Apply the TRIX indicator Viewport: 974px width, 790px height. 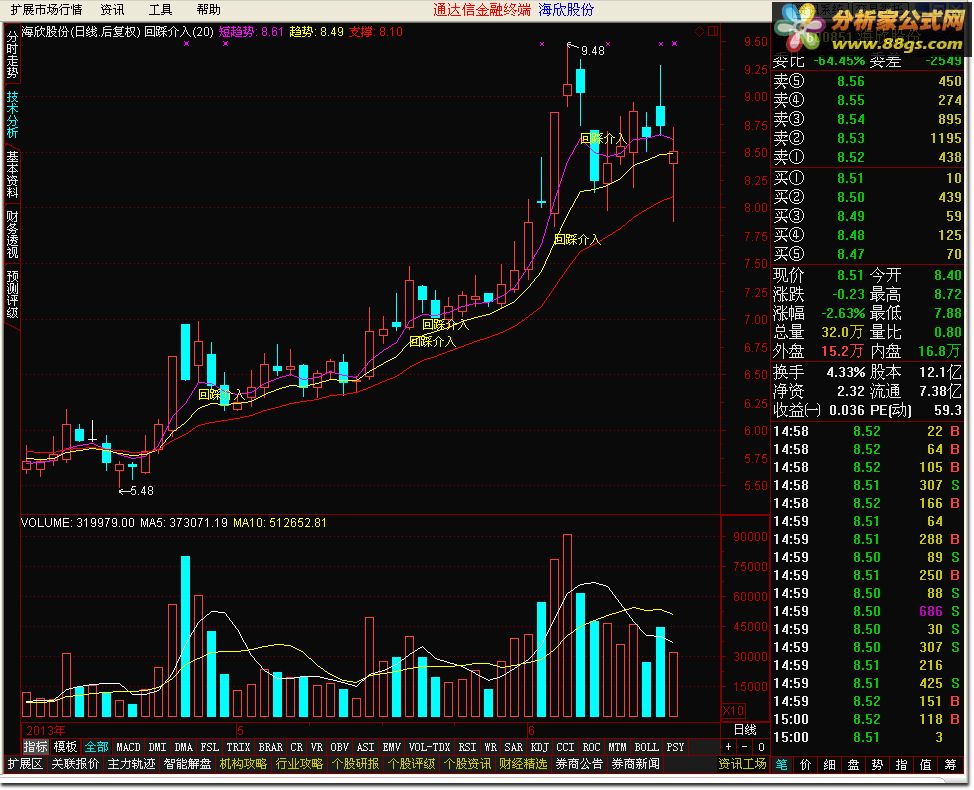tap(238, 747)
